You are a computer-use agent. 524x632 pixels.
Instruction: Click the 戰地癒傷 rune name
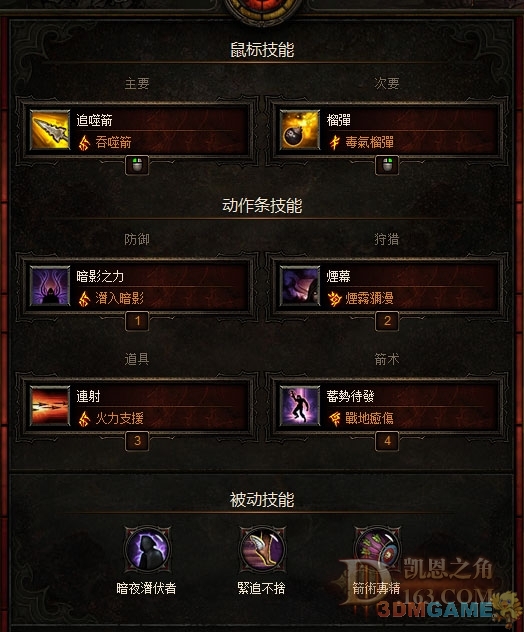coord(369,418)
